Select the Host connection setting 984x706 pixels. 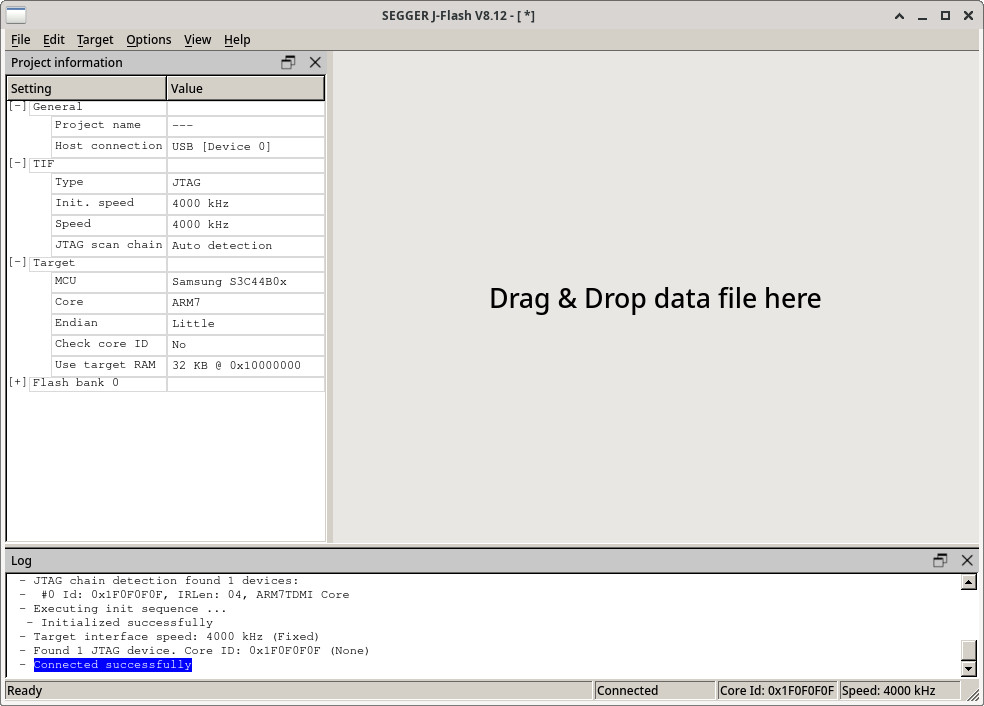tap(109, 146)
